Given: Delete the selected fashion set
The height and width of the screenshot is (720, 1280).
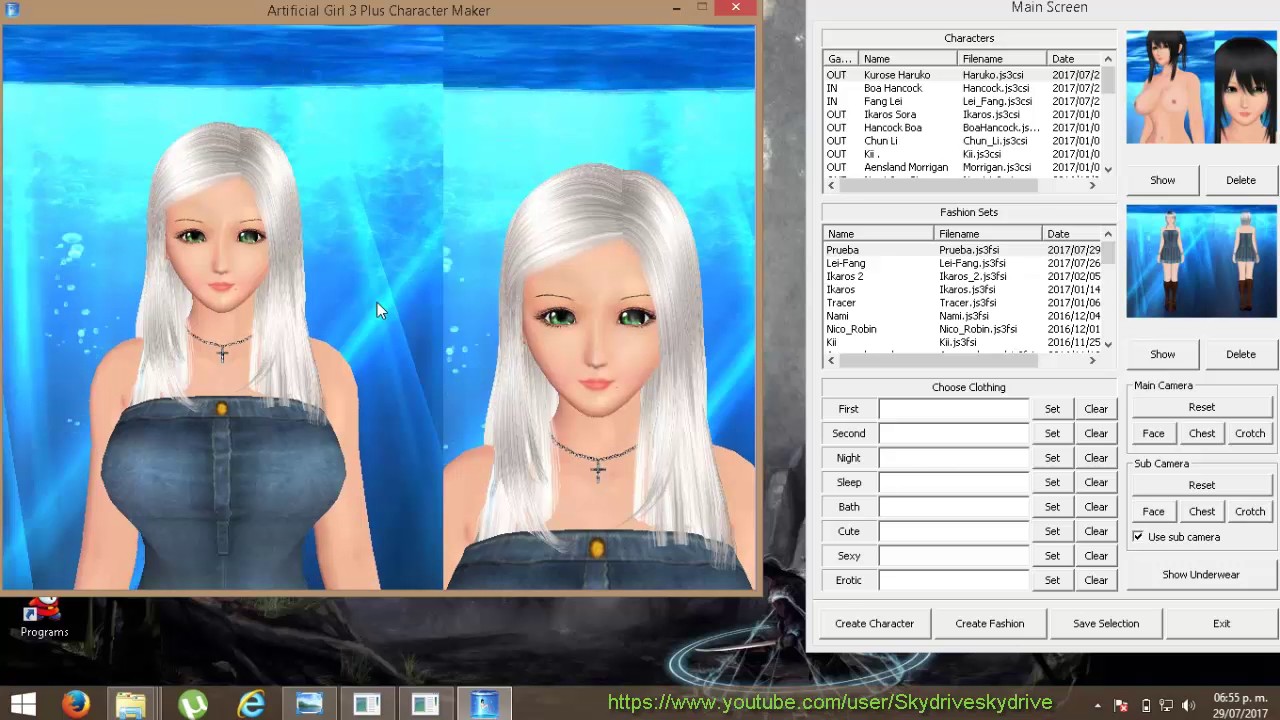Looking at the screenshot, I should pos(1241,354).
